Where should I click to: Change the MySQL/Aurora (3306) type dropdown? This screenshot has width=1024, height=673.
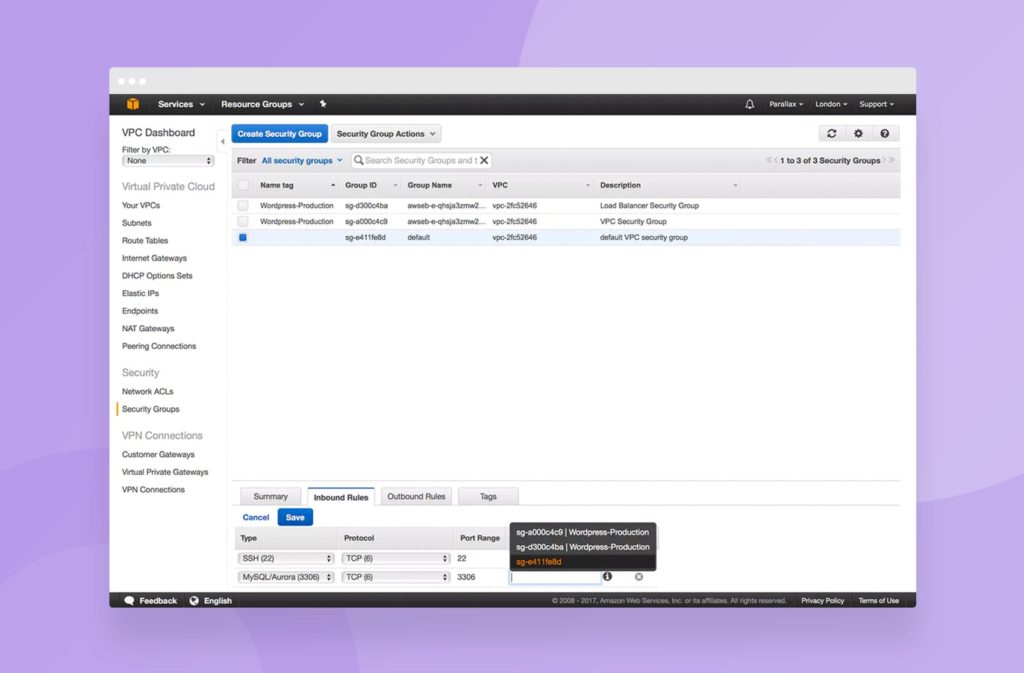click(x=286, y=577)
